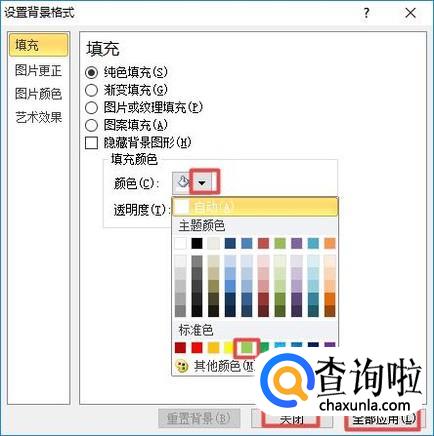The height and width of the screenshot is (436, 434).
Task: Select the automatic color option
Action: [x=255, y=207]
